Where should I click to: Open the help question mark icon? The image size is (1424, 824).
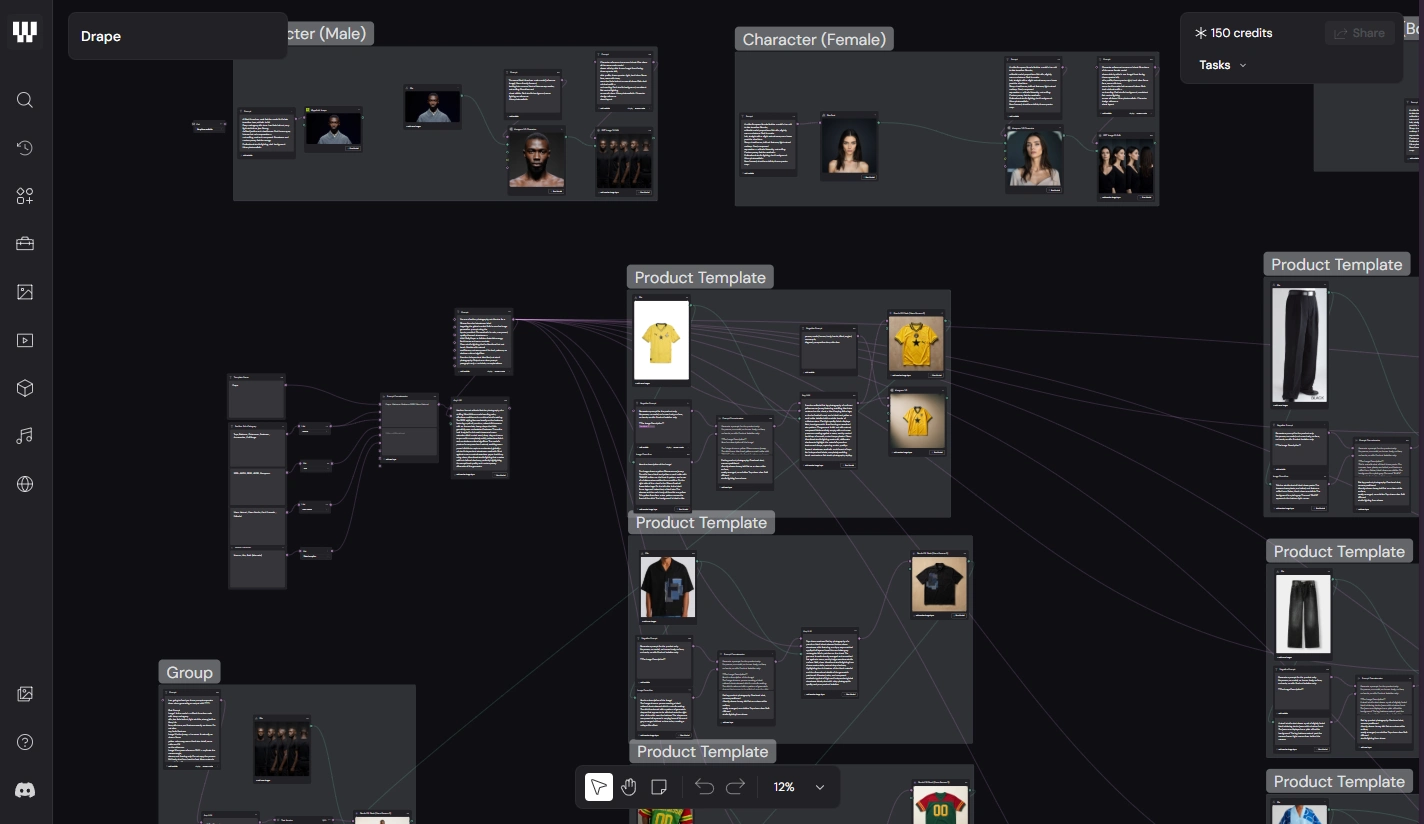[x=25, y=742]
